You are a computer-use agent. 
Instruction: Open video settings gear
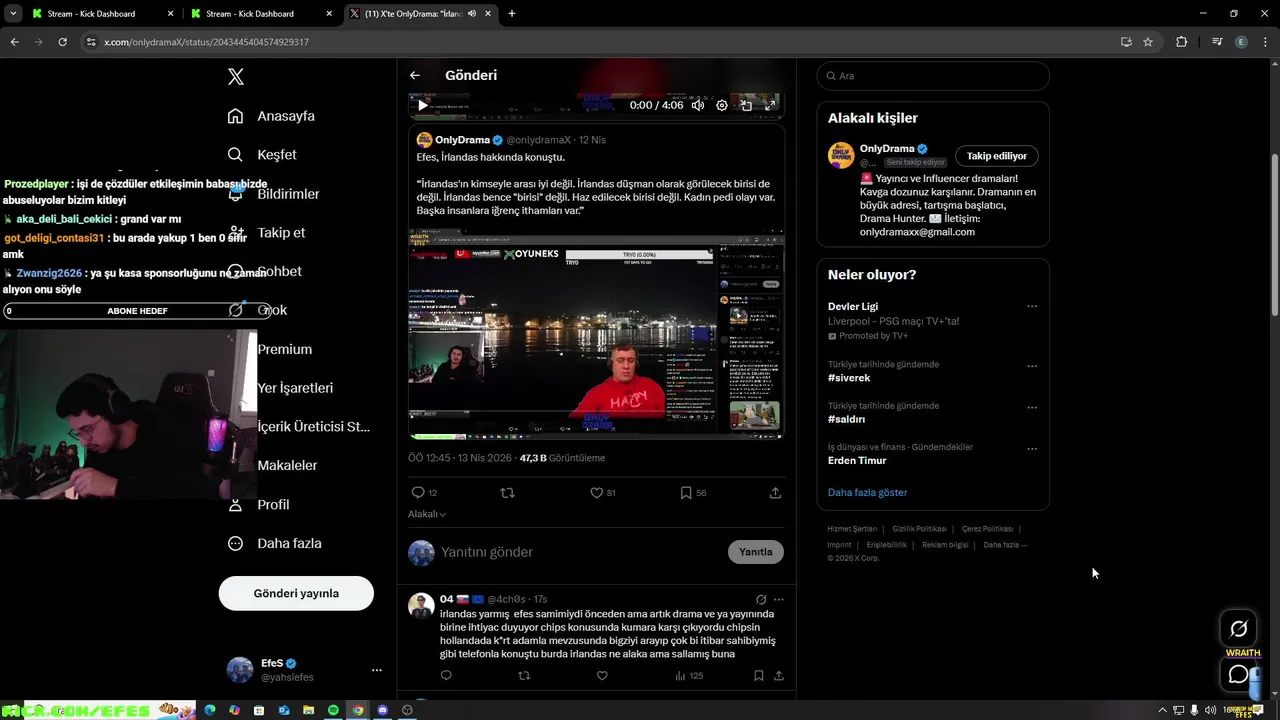pos(722,105)
